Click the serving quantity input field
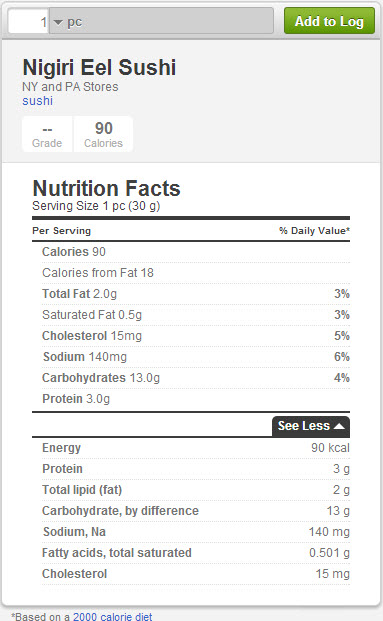This screenshot has width=383, height=621. 29,21
